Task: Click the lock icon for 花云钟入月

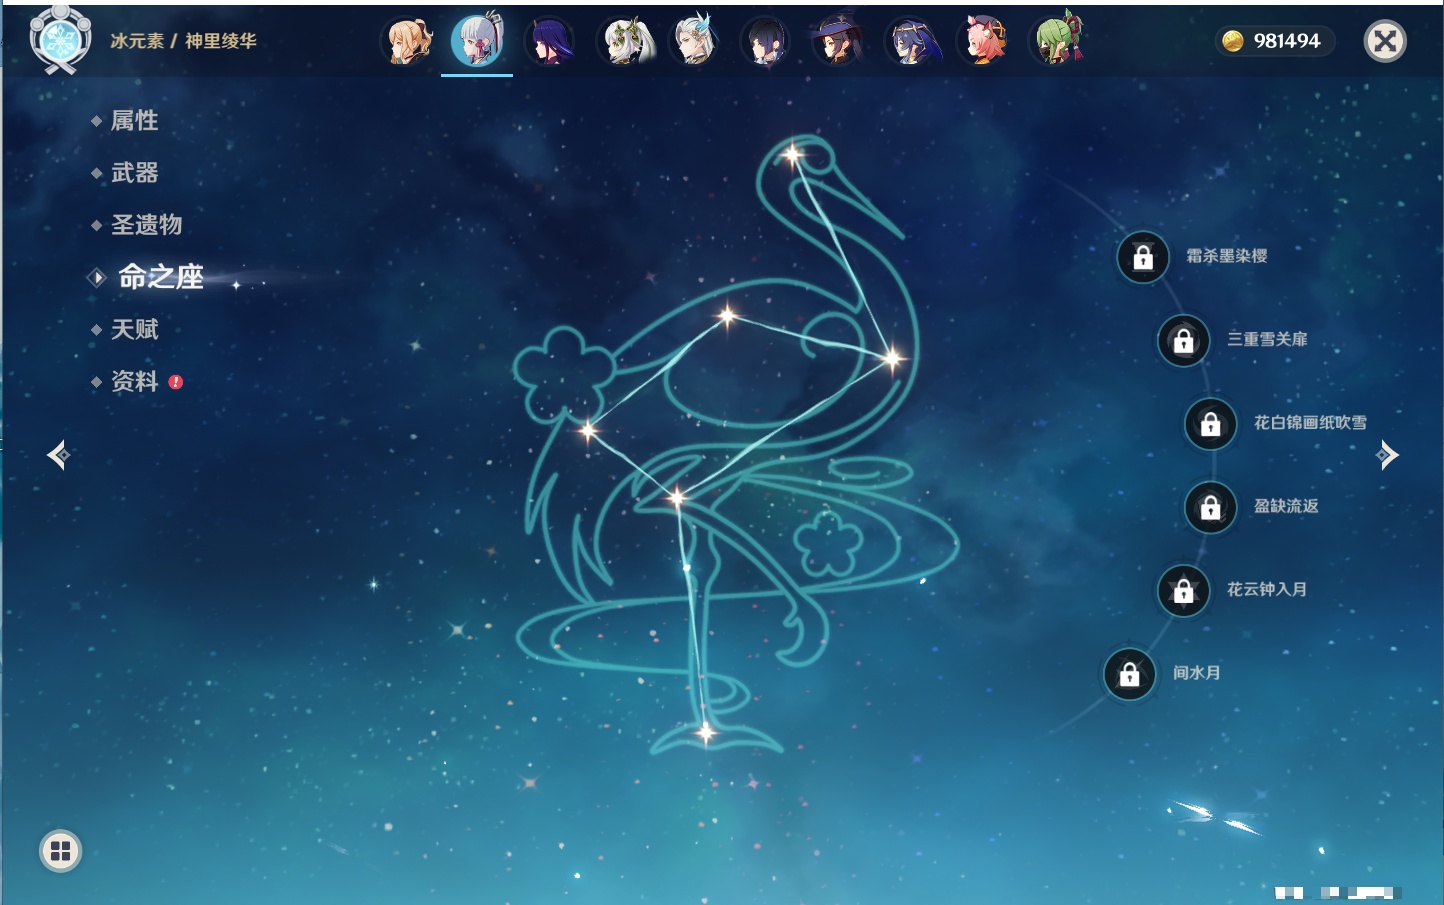Action: tap(1183, 590)
